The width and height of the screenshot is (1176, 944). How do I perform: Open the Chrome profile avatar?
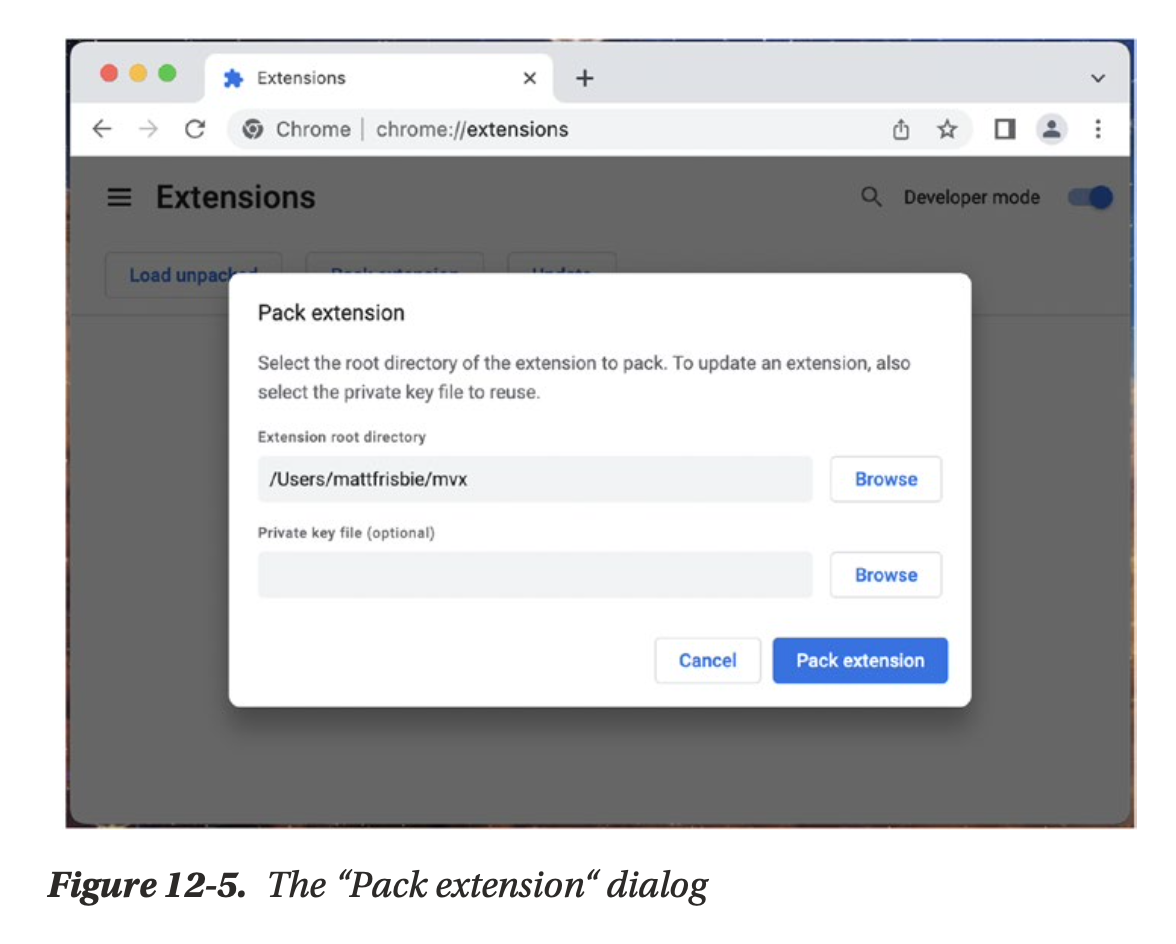(x=1051, y=129)
